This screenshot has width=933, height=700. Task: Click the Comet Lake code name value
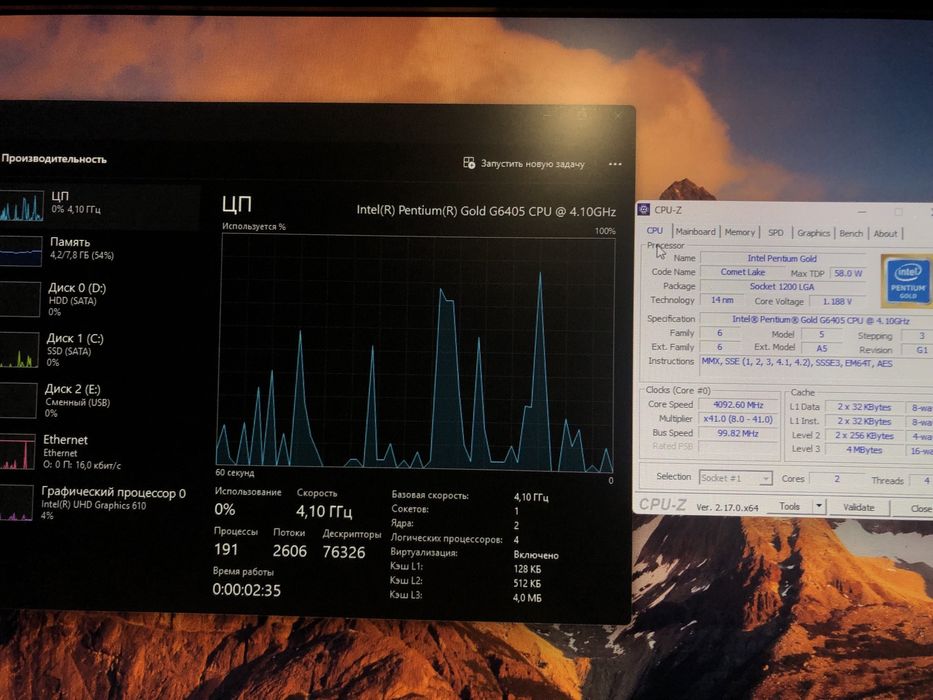coord(743,272)
